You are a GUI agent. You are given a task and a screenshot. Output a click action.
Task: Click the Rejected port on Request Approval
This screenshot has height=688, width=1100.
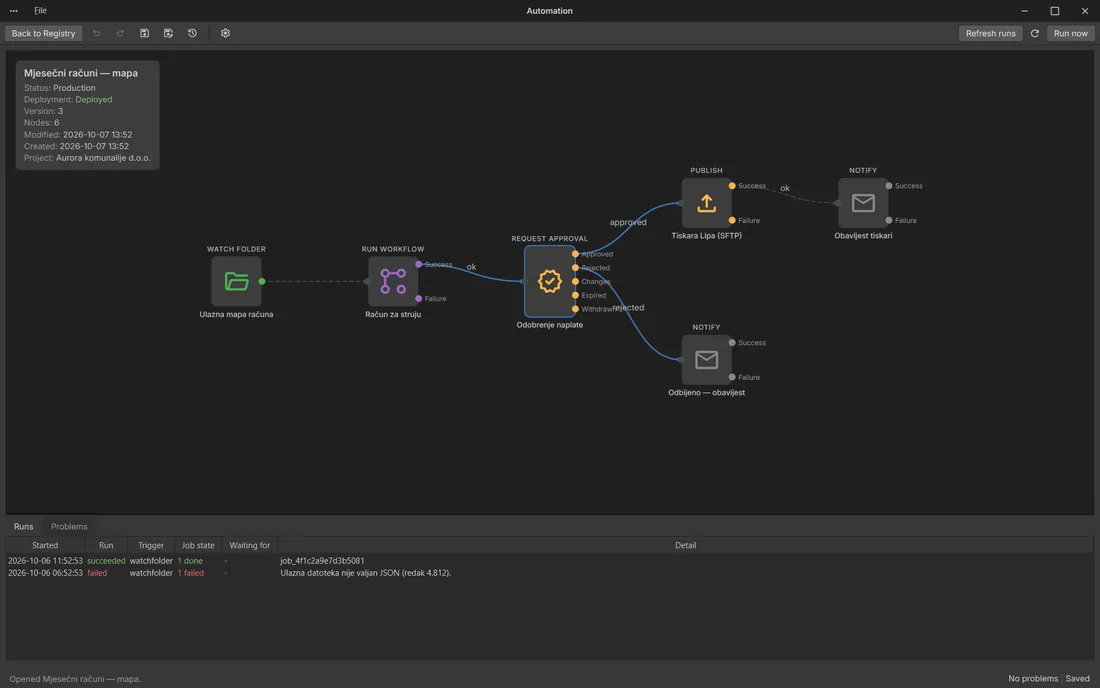click(575, 268)
